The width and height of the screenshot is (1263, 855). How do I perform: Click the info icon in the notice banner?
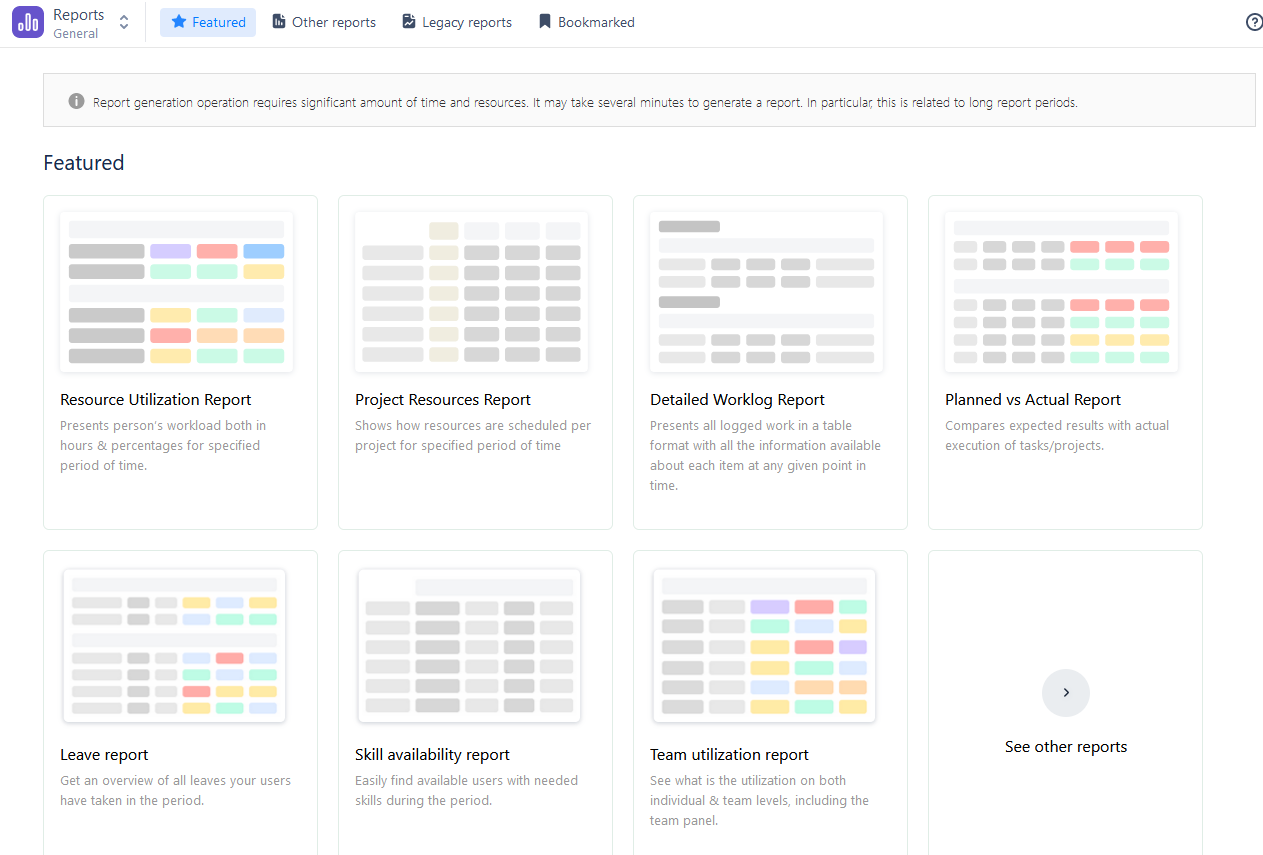76,101
